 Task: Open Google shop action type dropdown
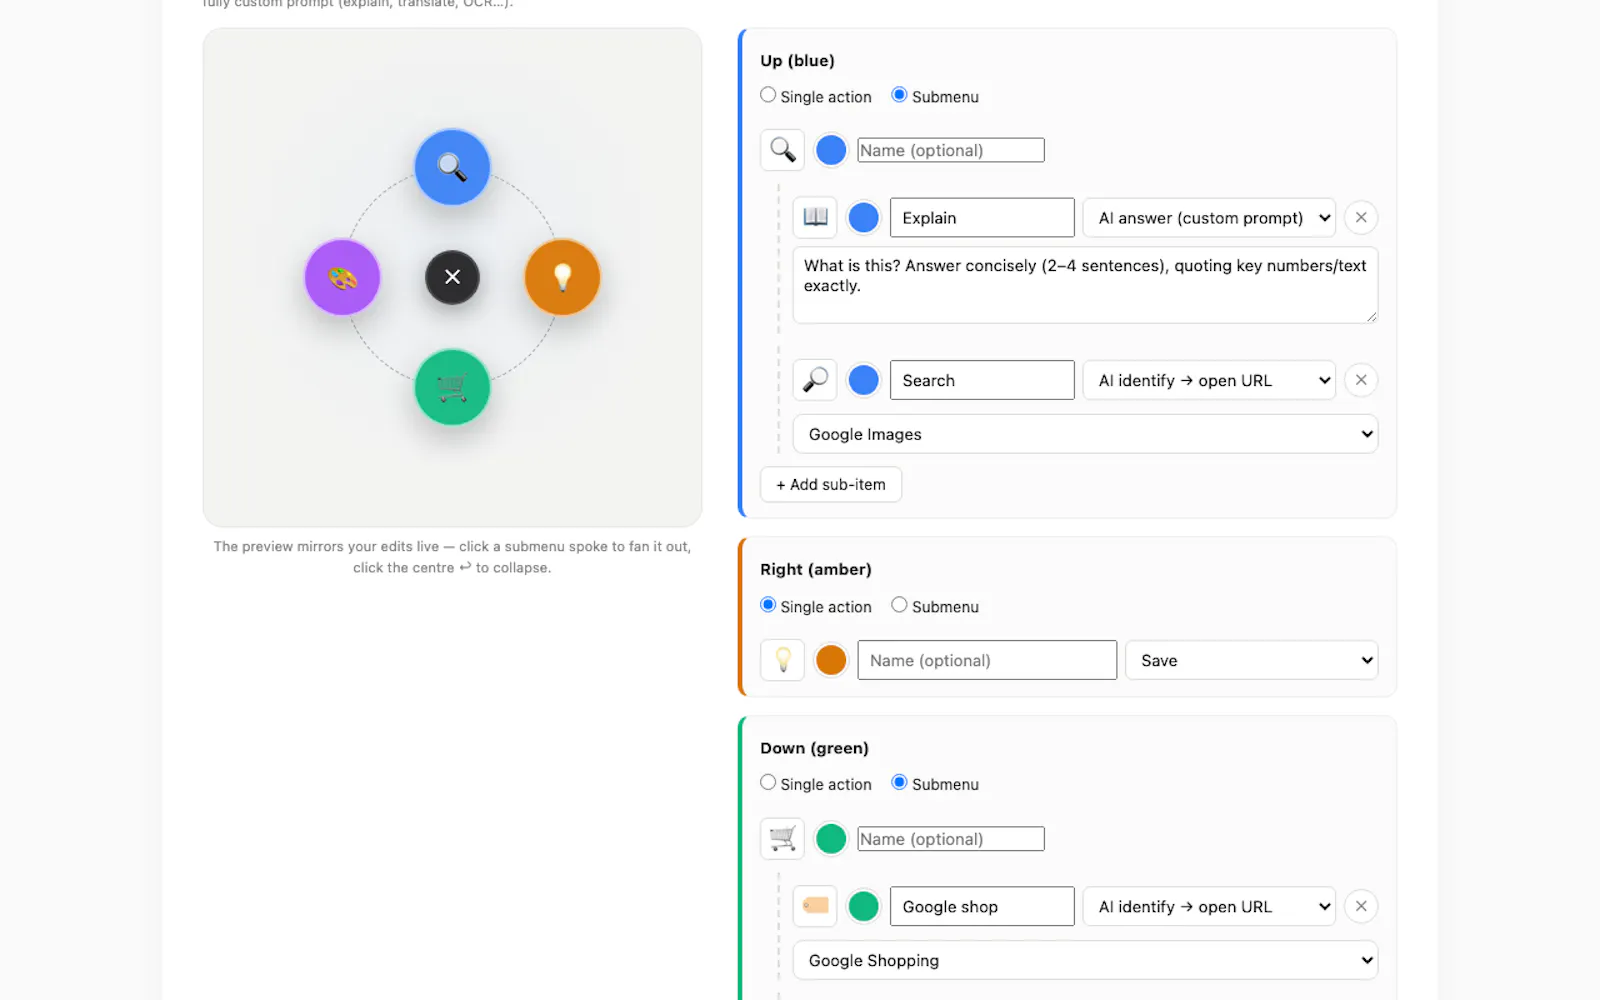click(1209, 906)
